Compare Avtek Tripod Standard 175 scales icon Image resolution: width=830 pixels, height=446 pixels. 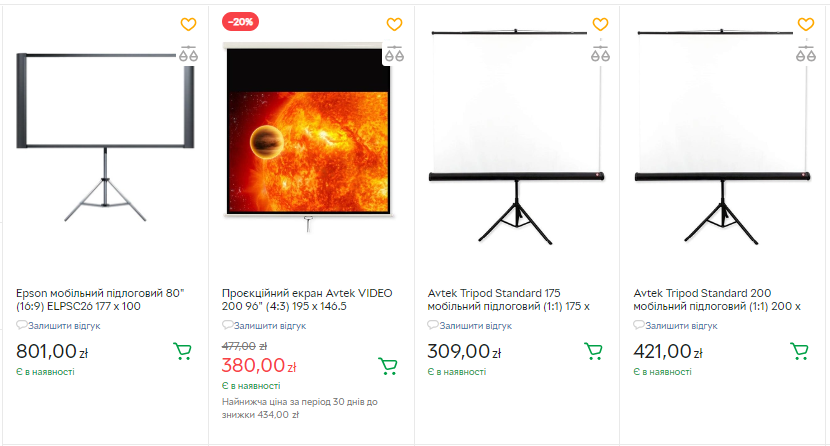click(600, 54)
